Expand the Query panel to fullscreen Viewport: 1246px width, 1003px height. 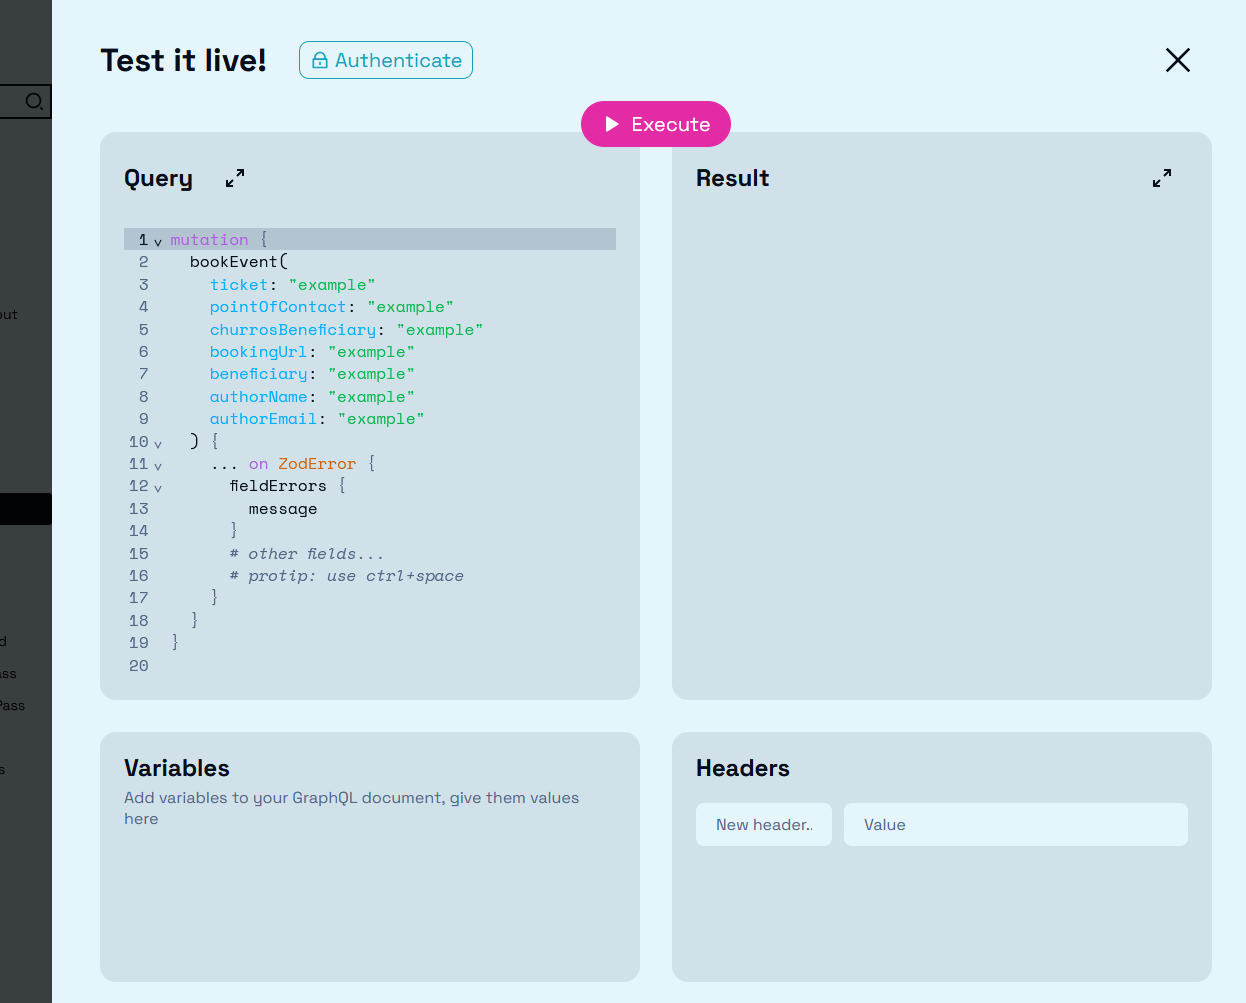coord(235,178)
